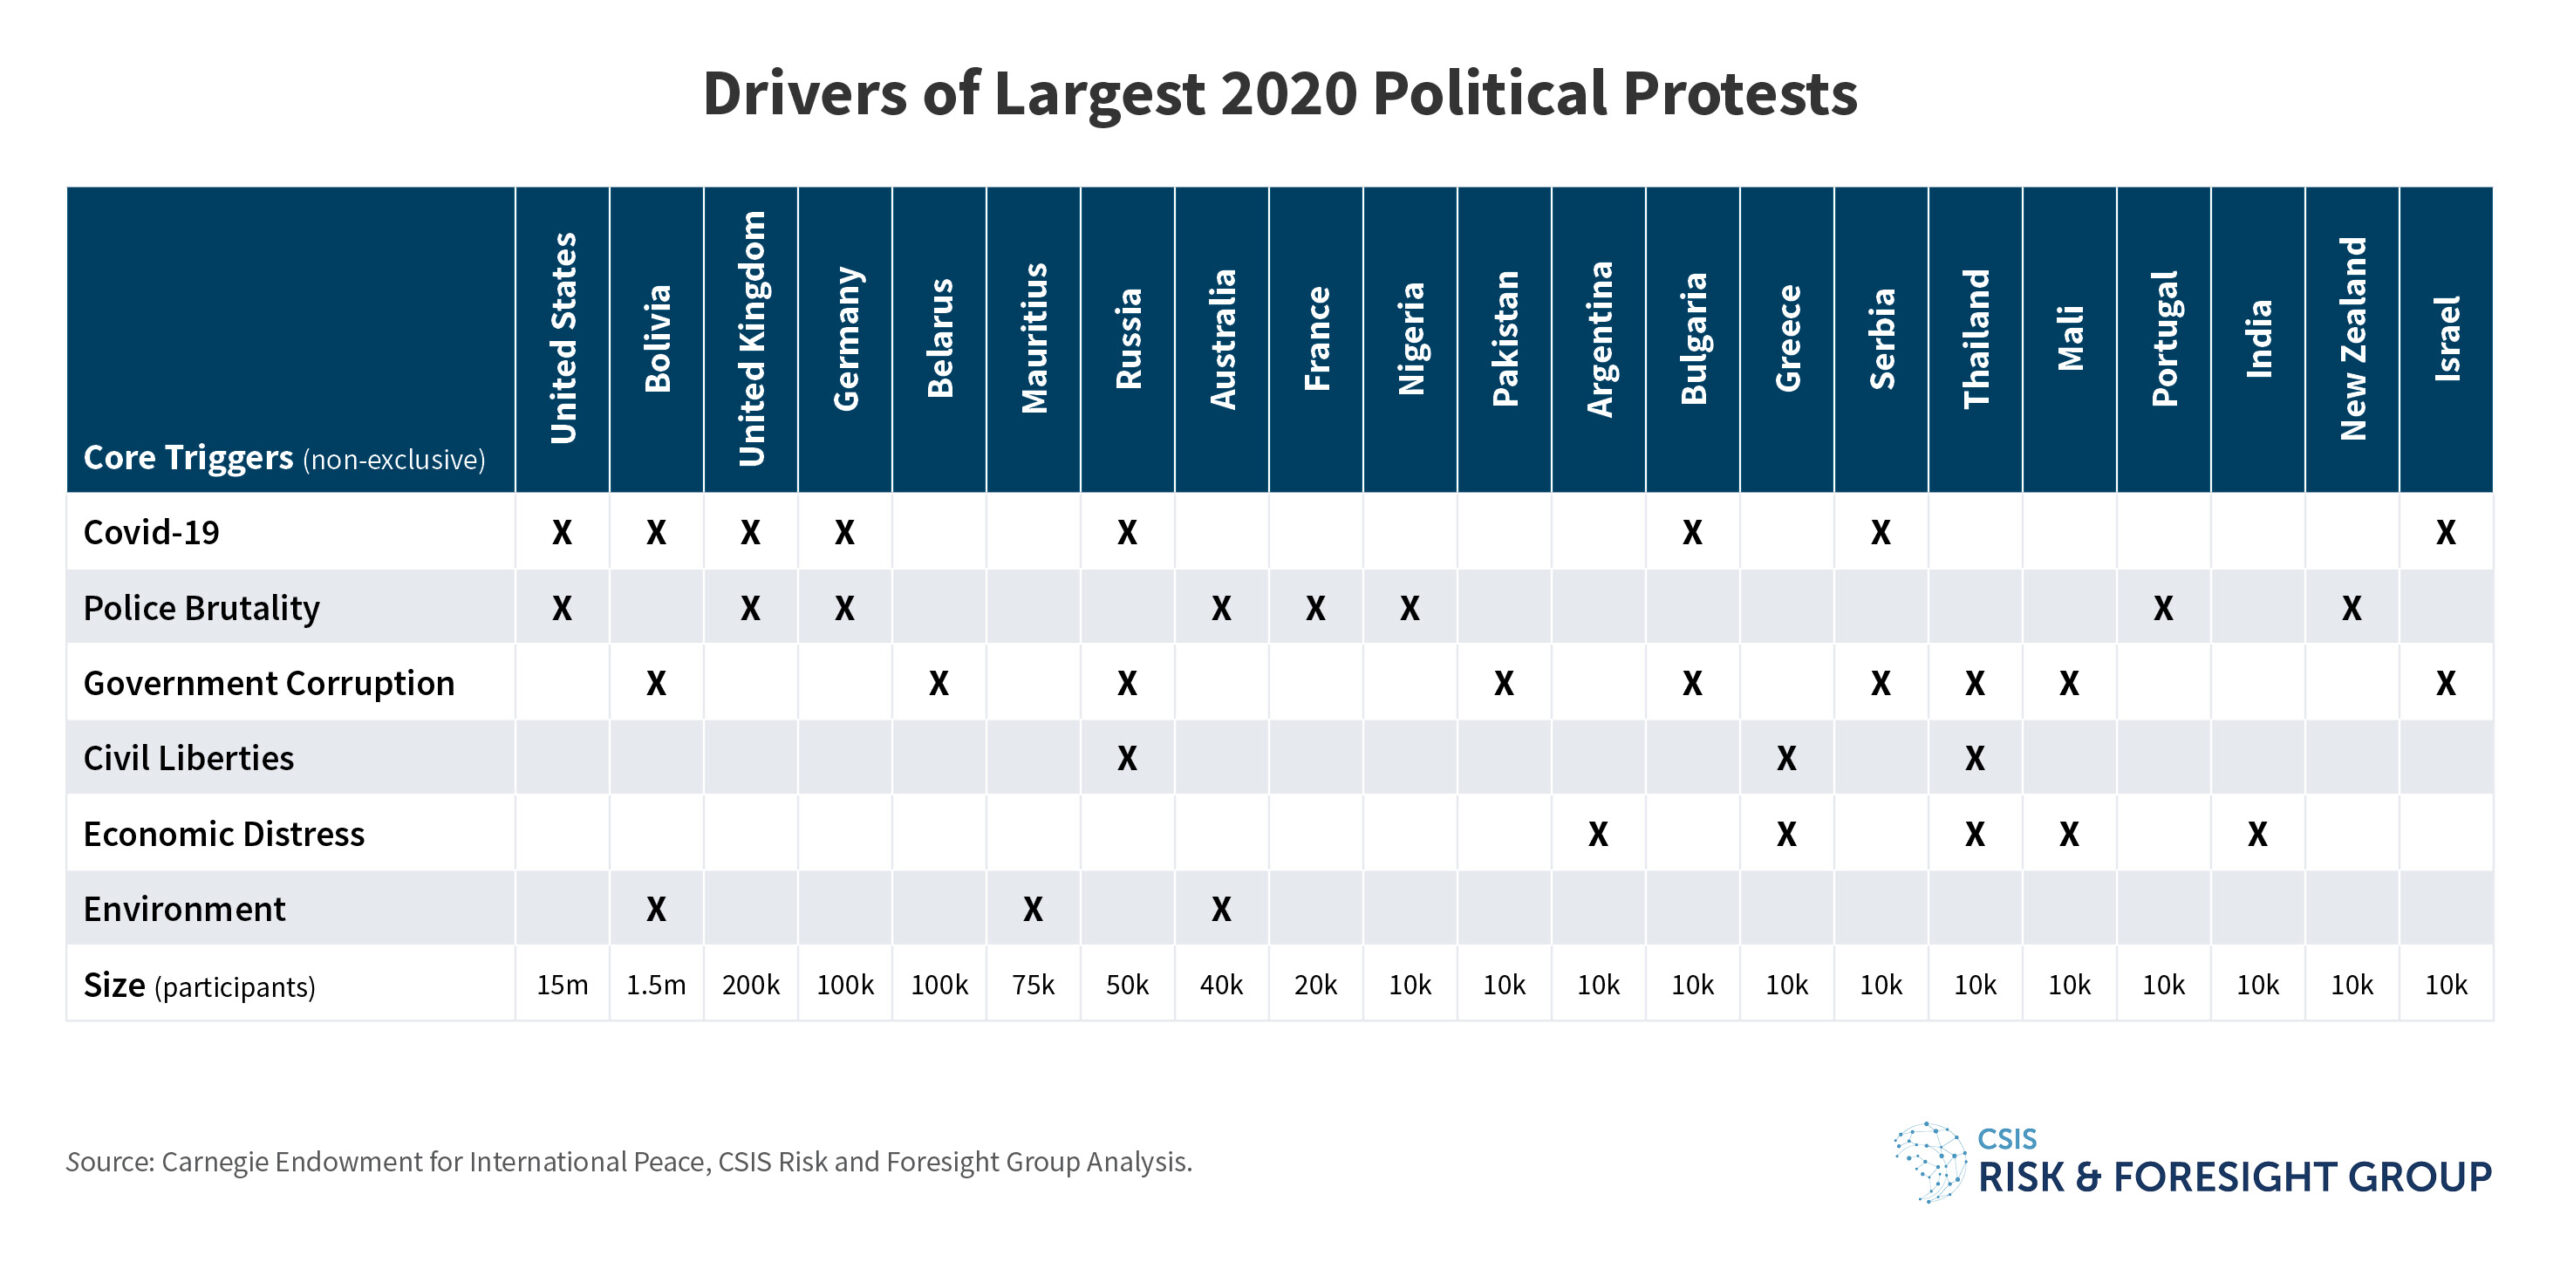Click the CSIS globe logo icon

[x=1929, y=1161]
